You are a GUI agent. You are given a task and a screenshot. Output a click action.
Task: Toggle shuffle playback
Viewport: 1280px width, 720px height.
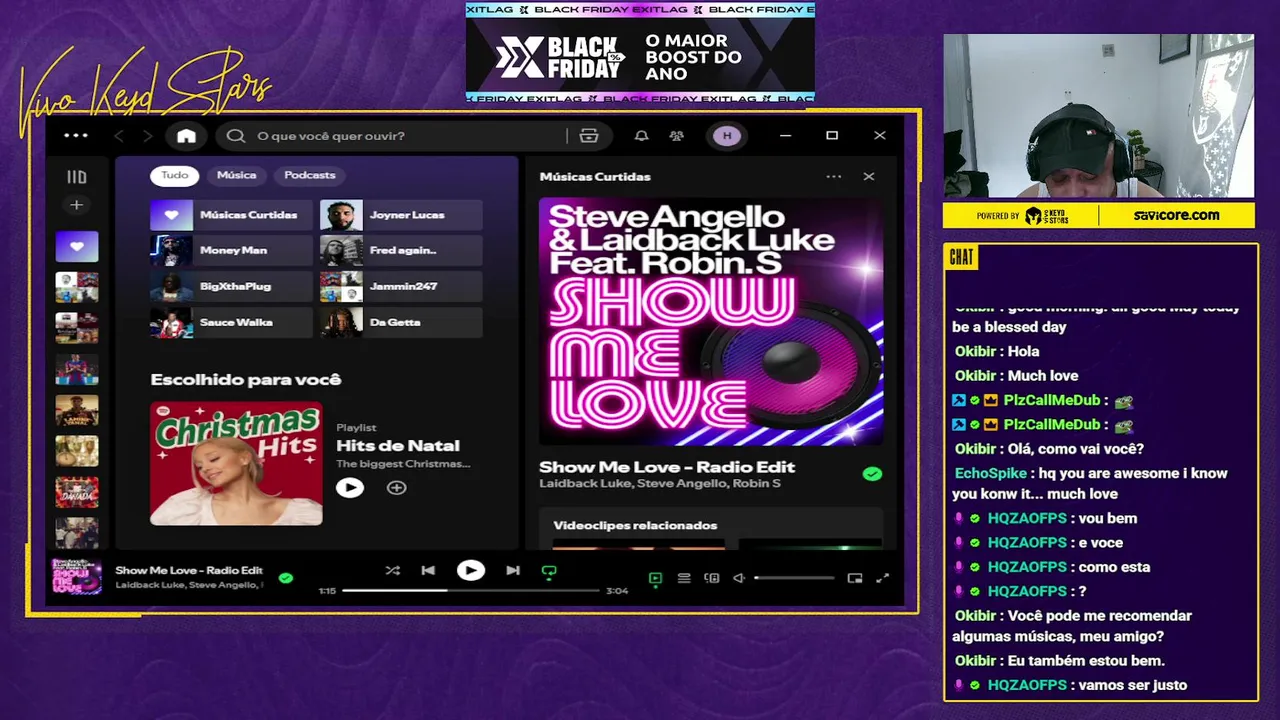tap(392, 571)
